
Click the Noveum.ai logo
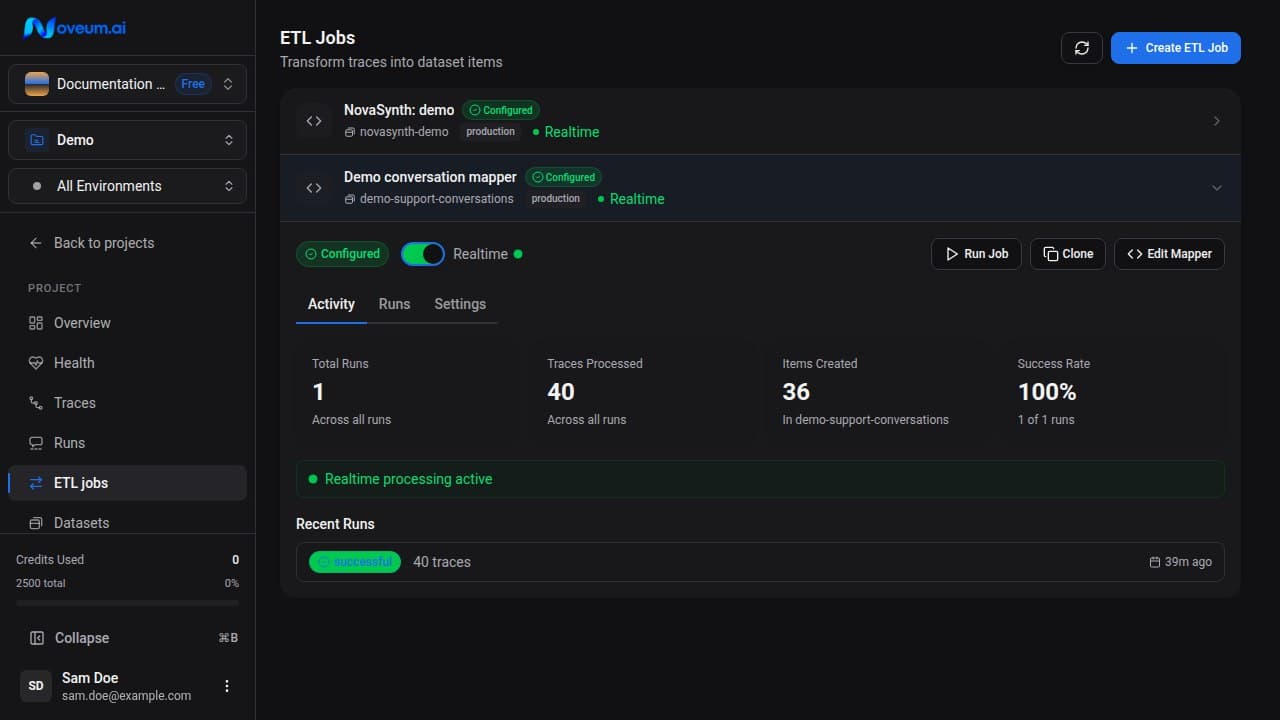(75, 28)
